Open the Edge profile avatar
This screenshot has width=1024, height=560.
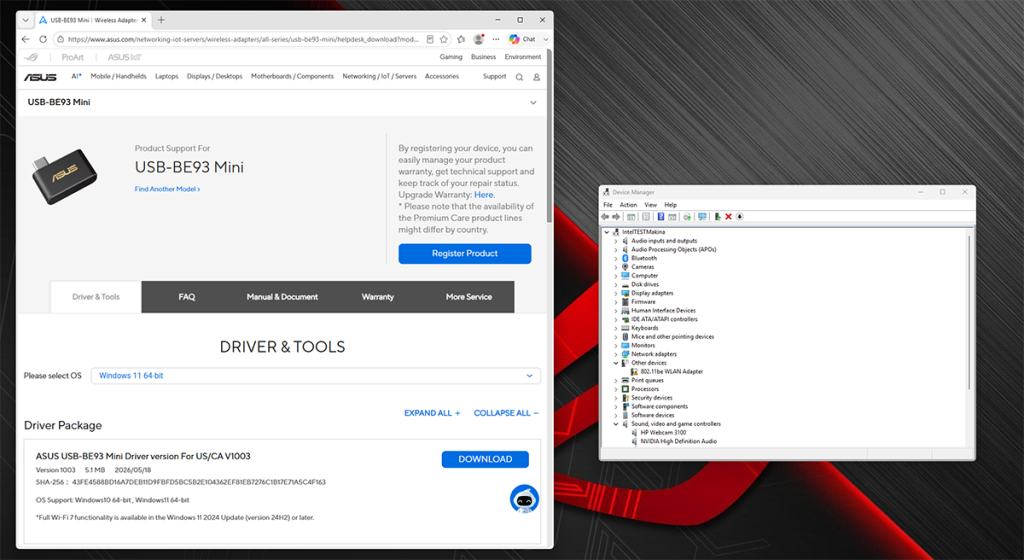coord(479,39)
